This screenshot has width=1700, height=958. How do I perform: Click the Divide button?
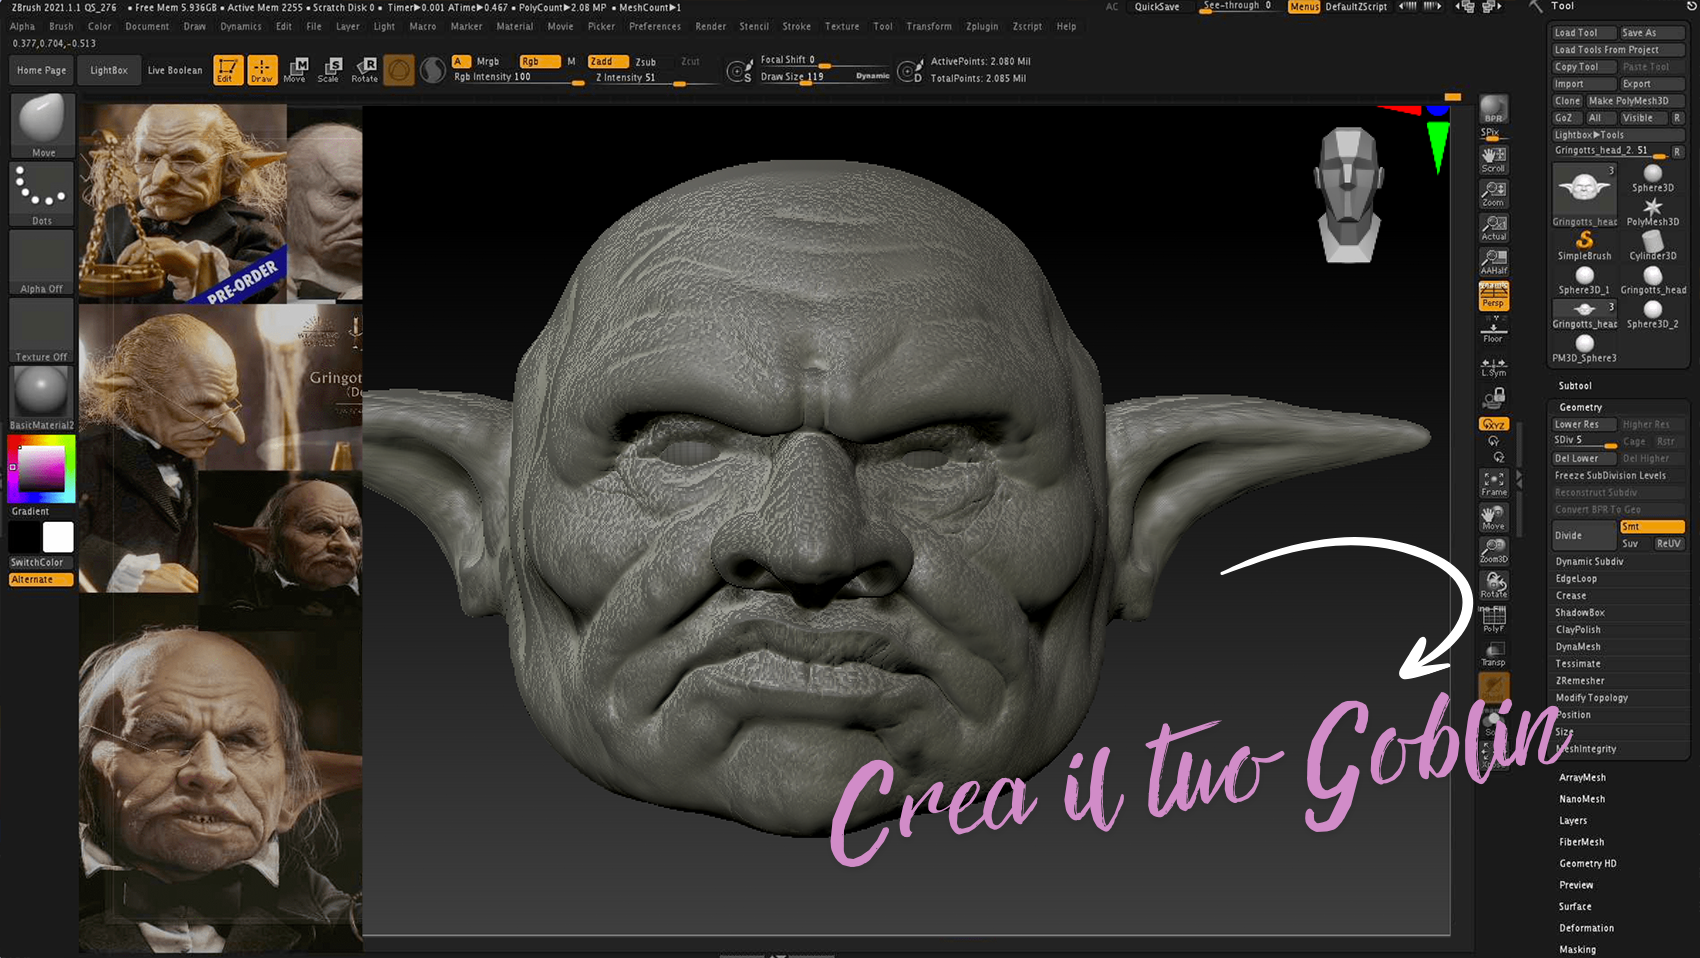[1582, 535]
